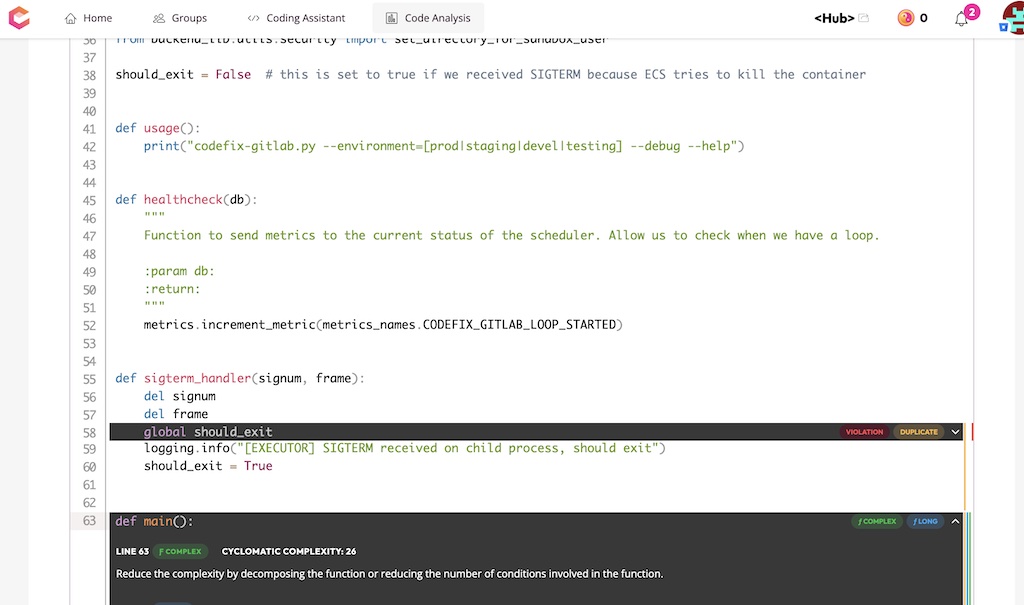Screen dimensions: 1024x605
Task: Click the Home house icon
Action: pyautogui.click(x=71, y=18)
